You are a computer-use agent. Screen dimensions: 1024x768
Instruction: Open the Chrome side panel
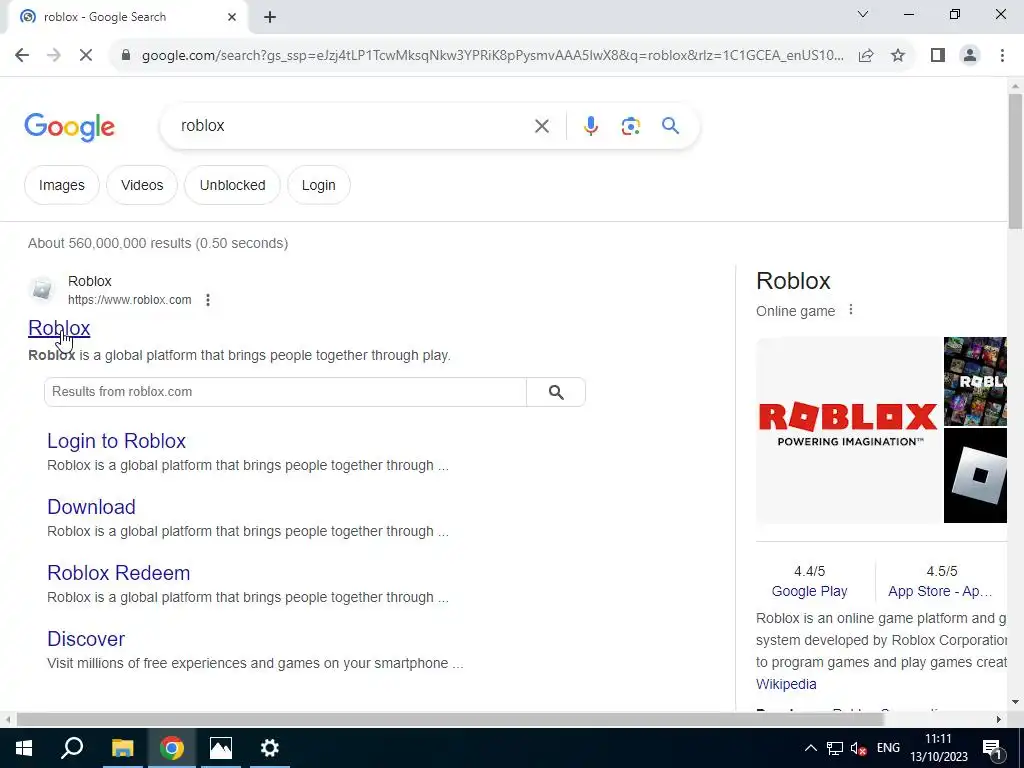[938, 56]
